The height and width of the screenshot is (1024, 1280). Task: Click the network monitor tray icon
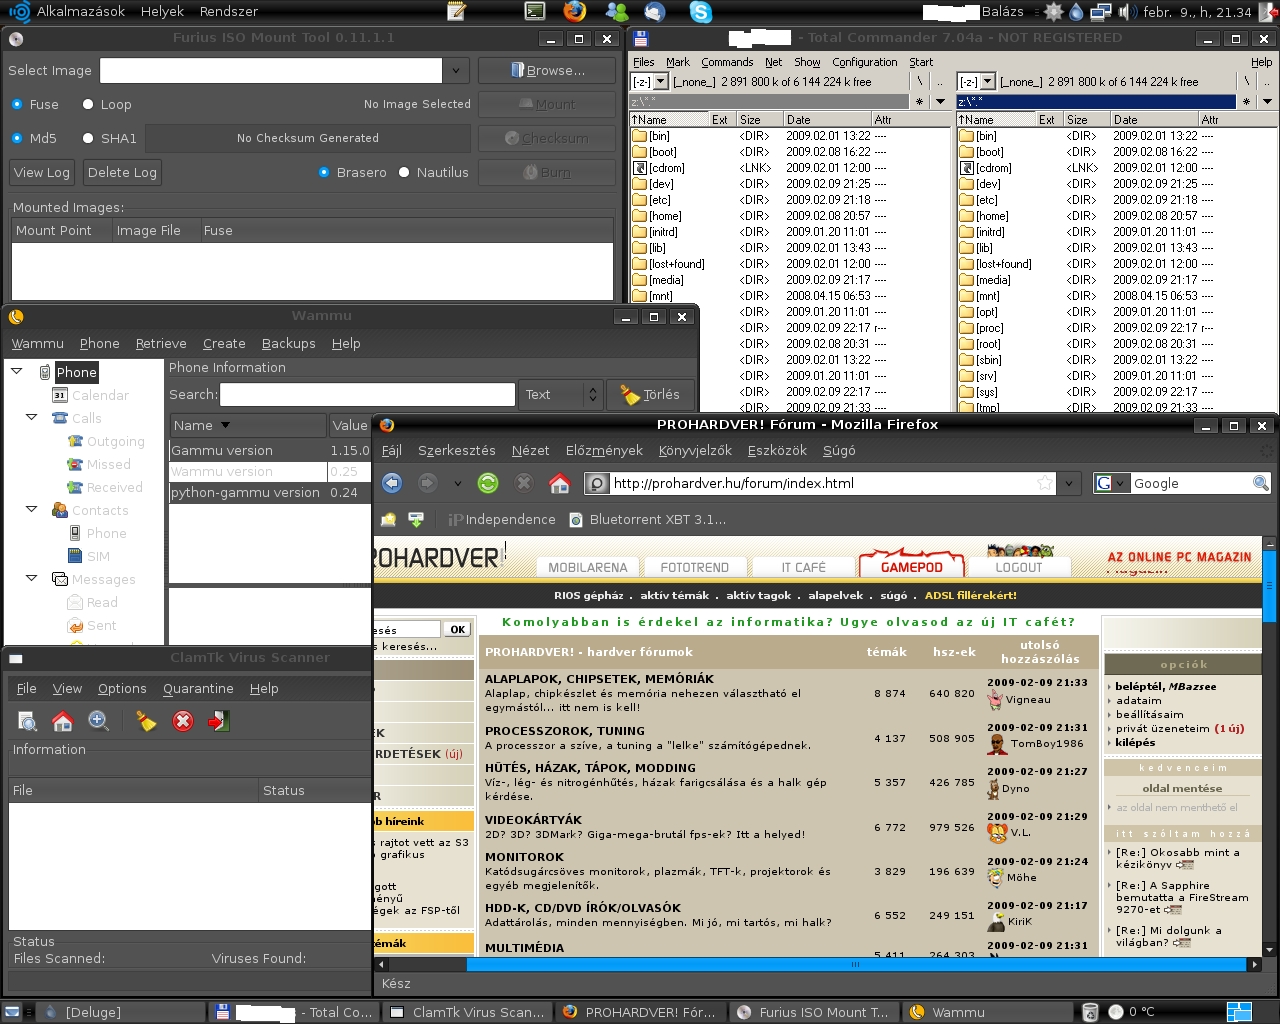1101,12
